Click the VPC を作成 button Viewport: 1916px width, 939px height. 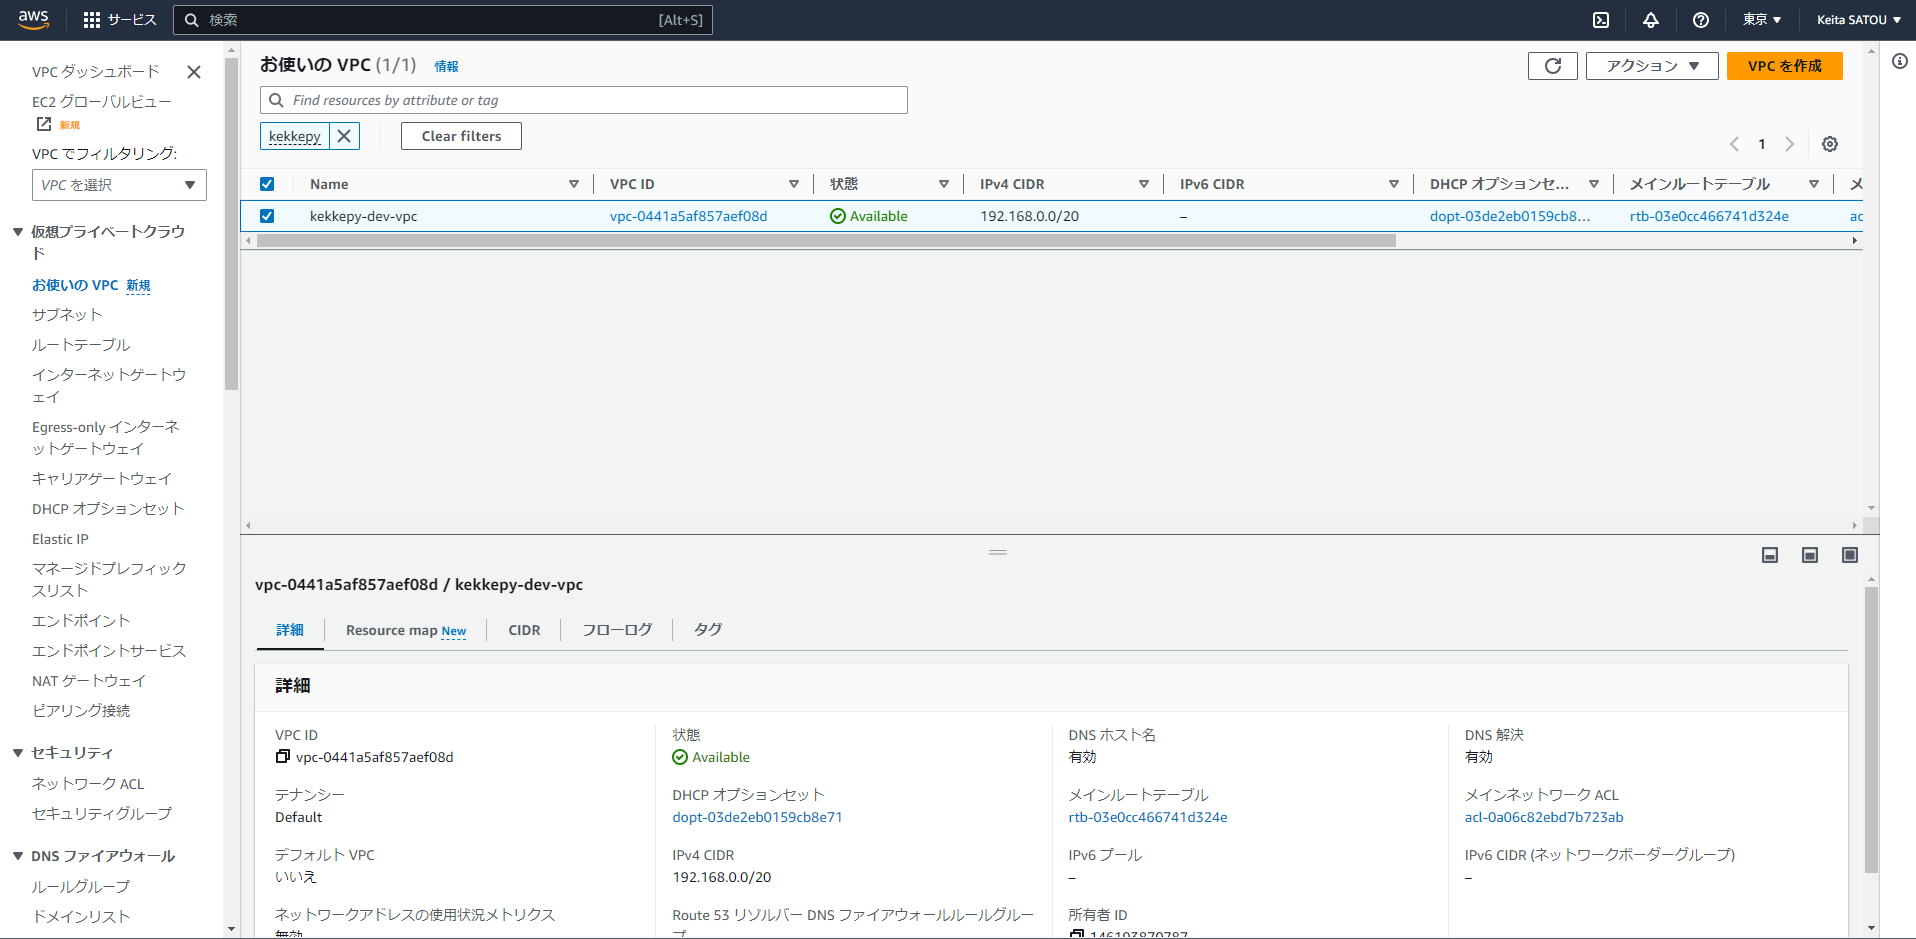point(1785,66)
